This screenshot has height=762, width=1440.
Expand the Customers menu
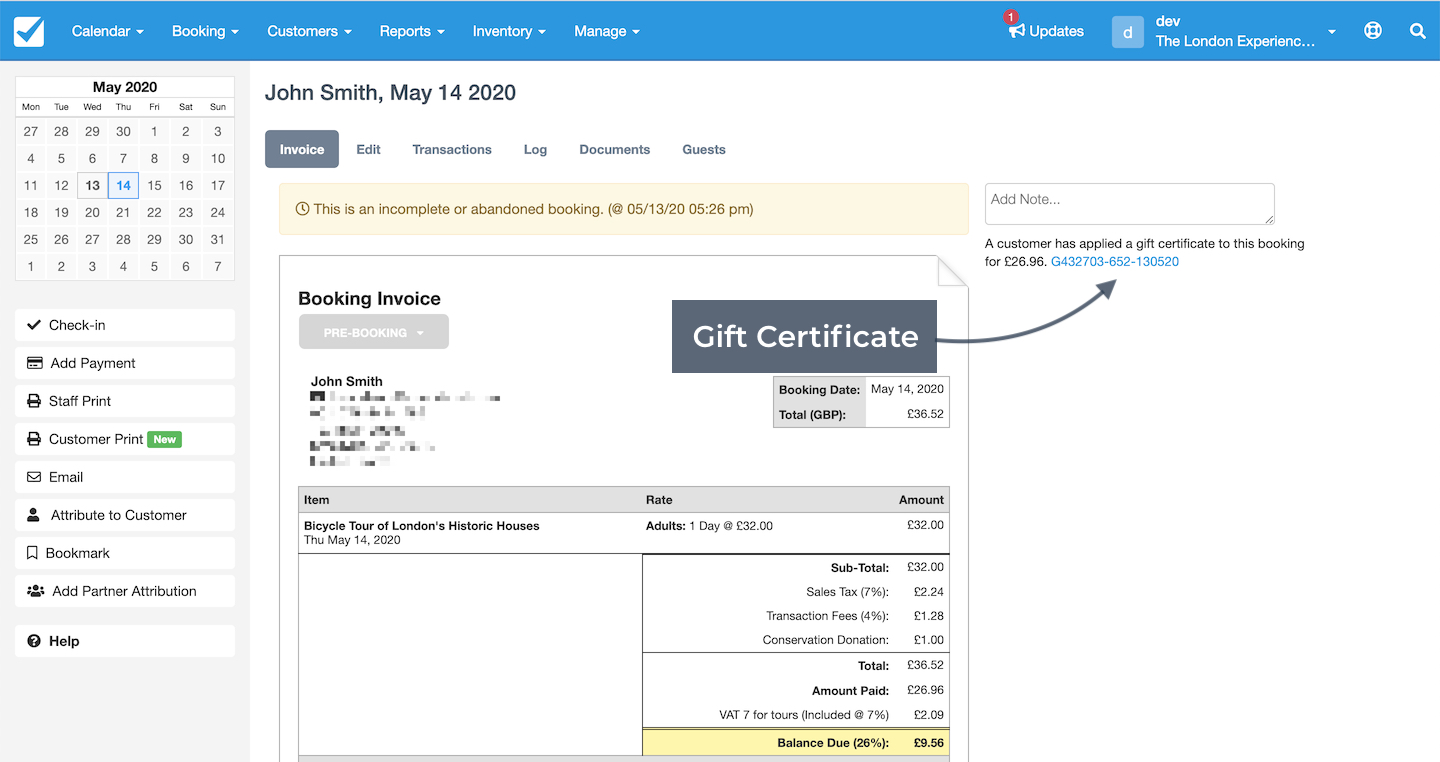point(309,31)
